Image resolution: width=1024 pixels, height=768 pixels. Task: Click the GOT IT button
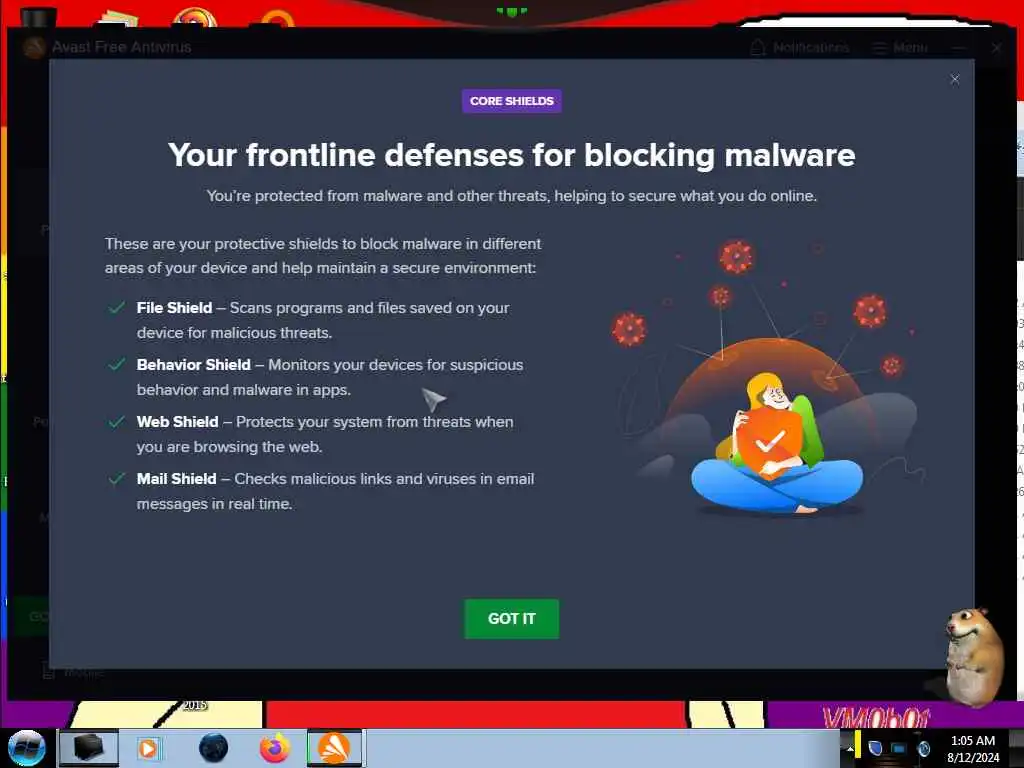pos(511,618)
